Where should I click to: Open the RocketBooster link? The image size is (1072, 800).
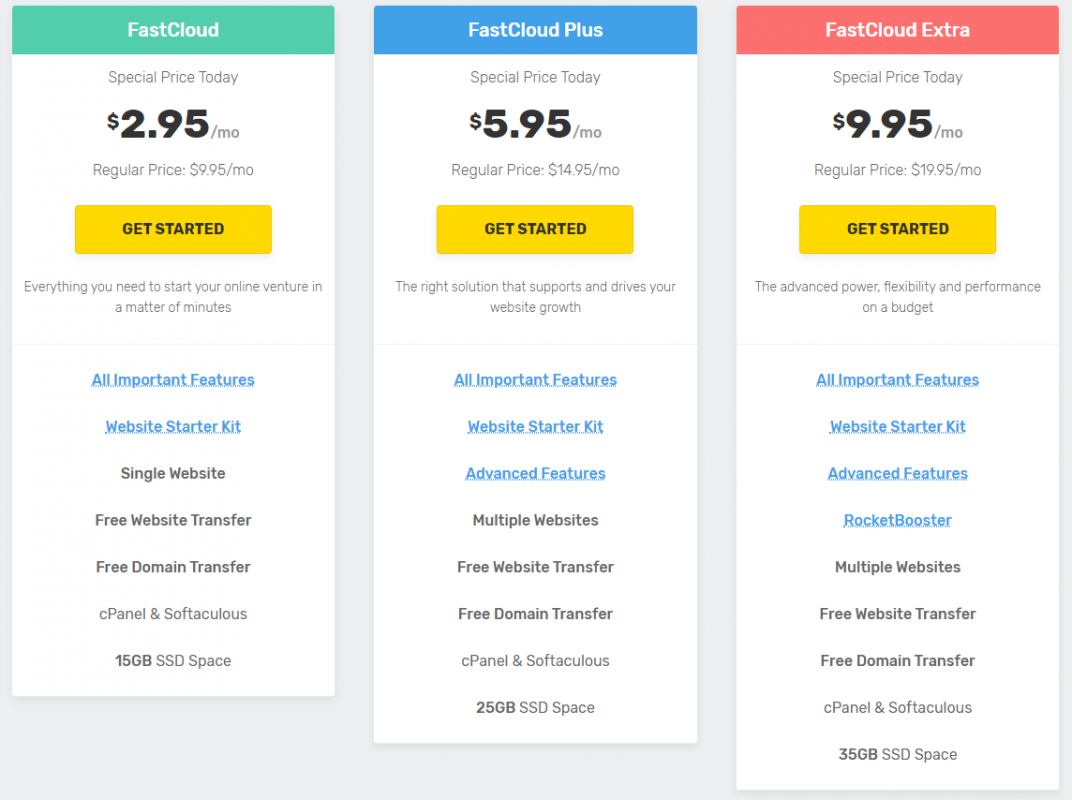point(898,520)
